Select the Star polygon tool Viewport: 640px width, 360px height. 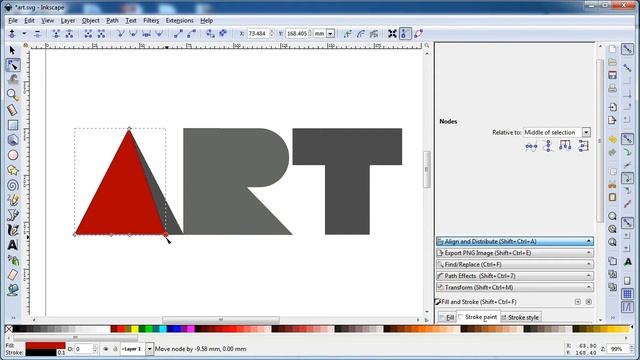[x=13, y=170]
